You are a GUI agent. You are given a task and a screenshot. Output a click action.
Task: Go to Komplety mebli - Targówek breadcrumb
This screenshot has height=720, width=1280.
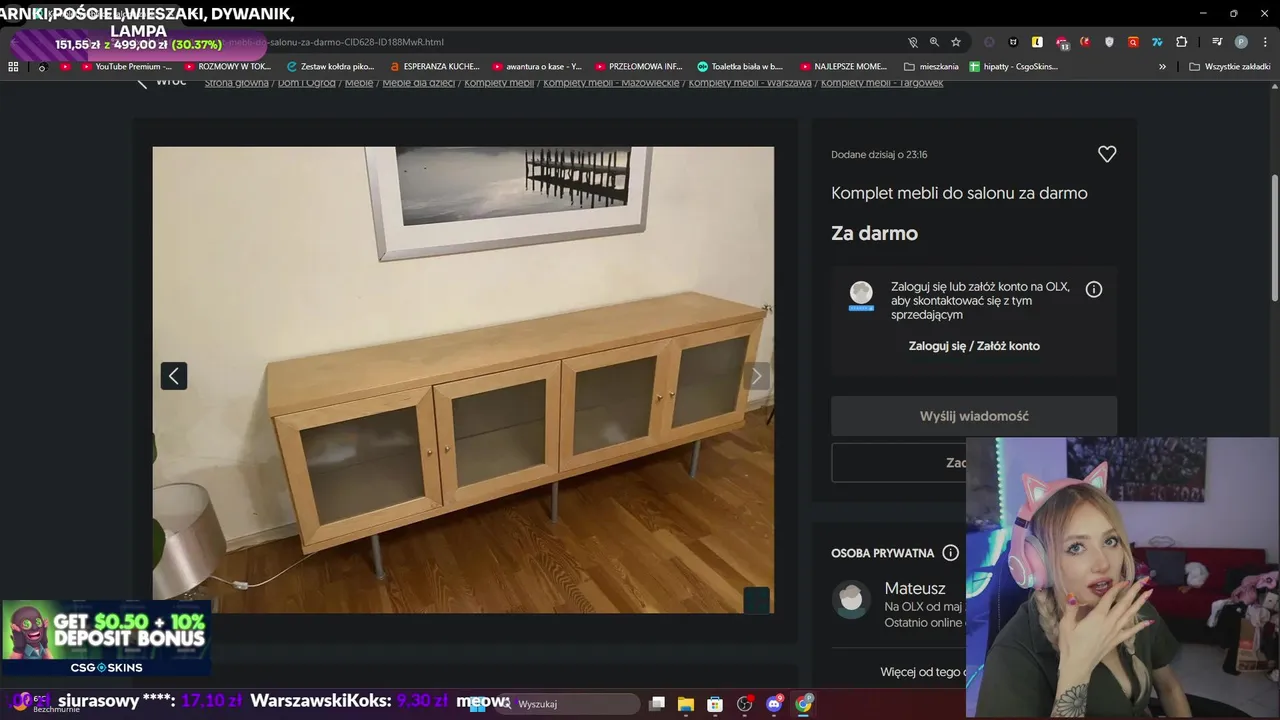coord(882,83)
